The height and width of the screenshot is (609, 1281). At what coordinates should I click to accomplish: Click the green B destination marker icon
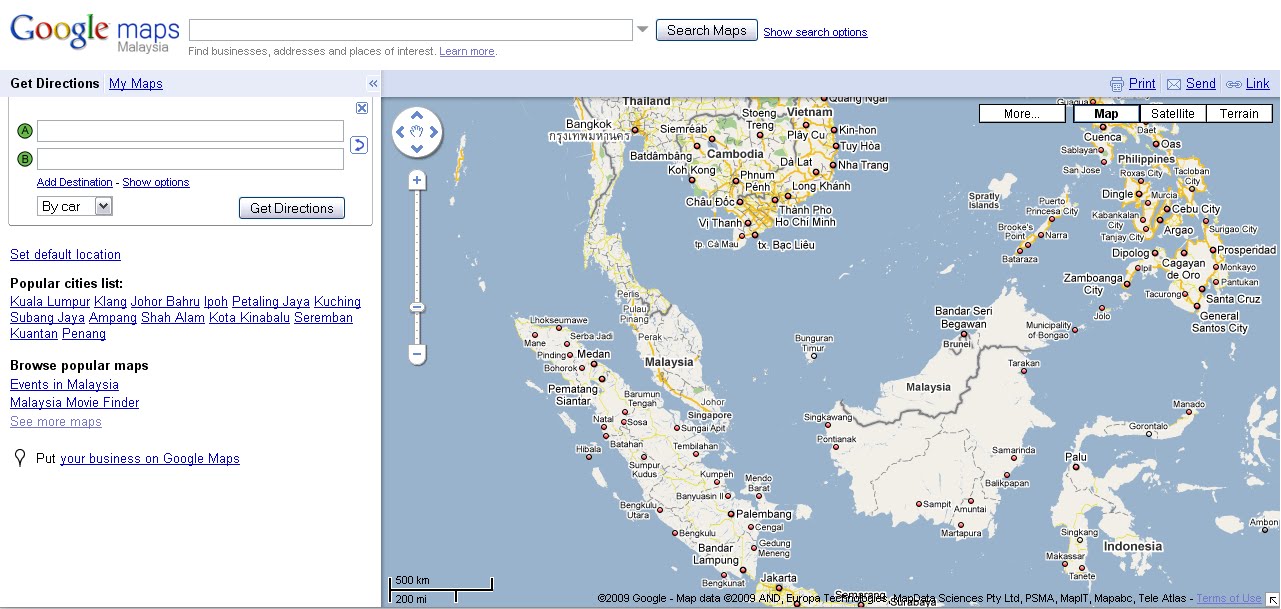[25, 159]
